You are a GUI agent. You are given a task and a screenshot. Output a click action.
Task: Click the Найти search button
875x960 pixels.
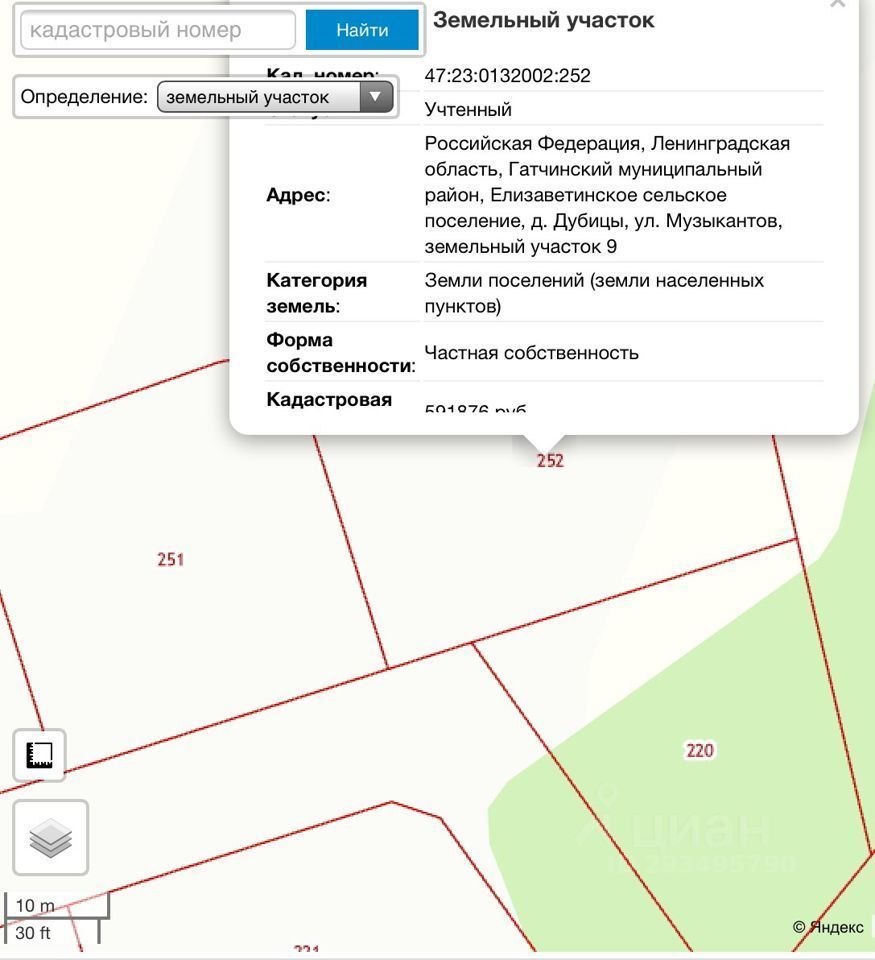tap(362, 30)
